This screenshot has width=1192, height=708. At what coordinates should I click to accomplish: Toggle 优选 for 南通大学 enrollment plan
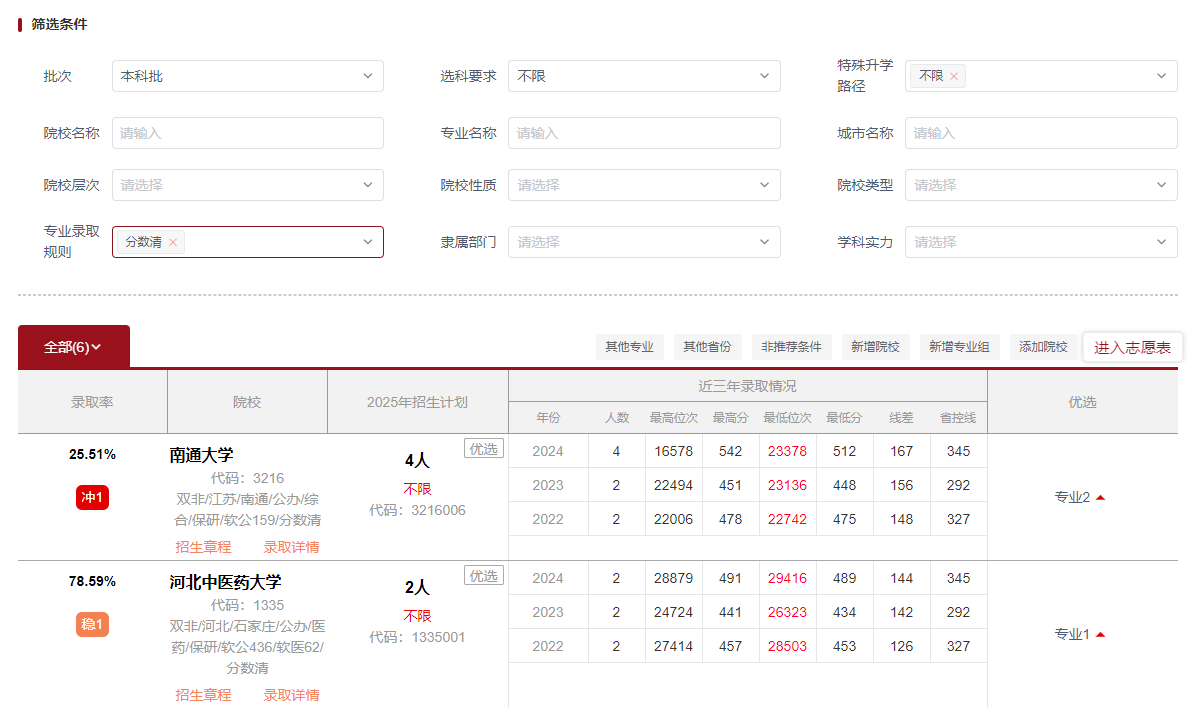(484, 449)
